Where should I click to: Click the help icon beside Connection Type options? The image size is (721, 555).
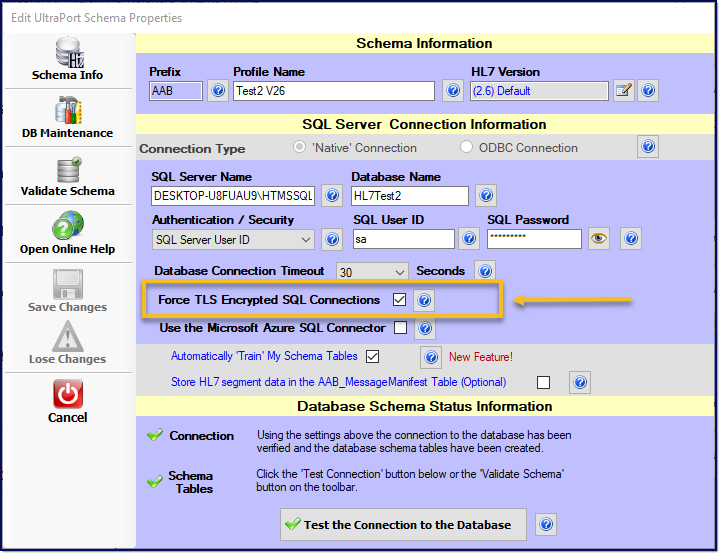tap(647, 147)
